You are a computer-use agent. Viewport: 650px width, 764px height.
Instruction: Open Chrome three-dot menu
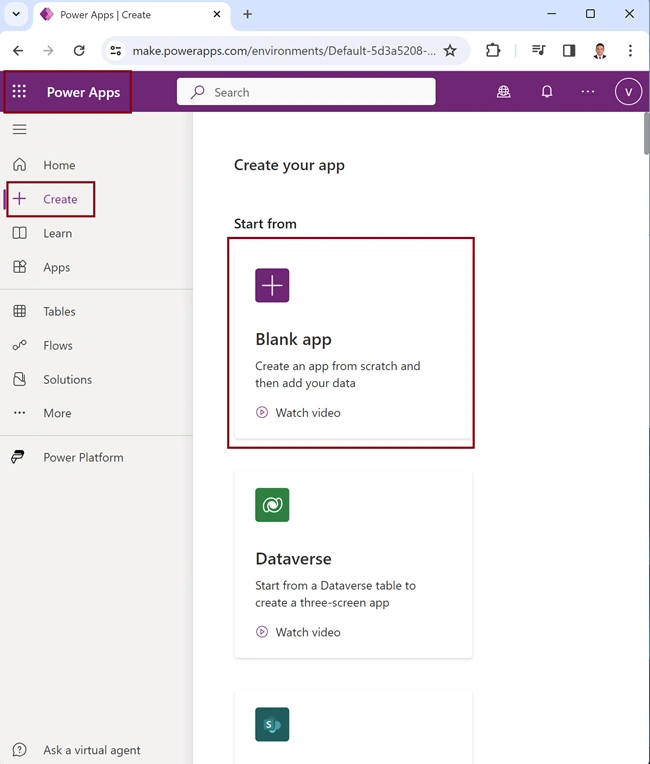click(x=630, y=50)
